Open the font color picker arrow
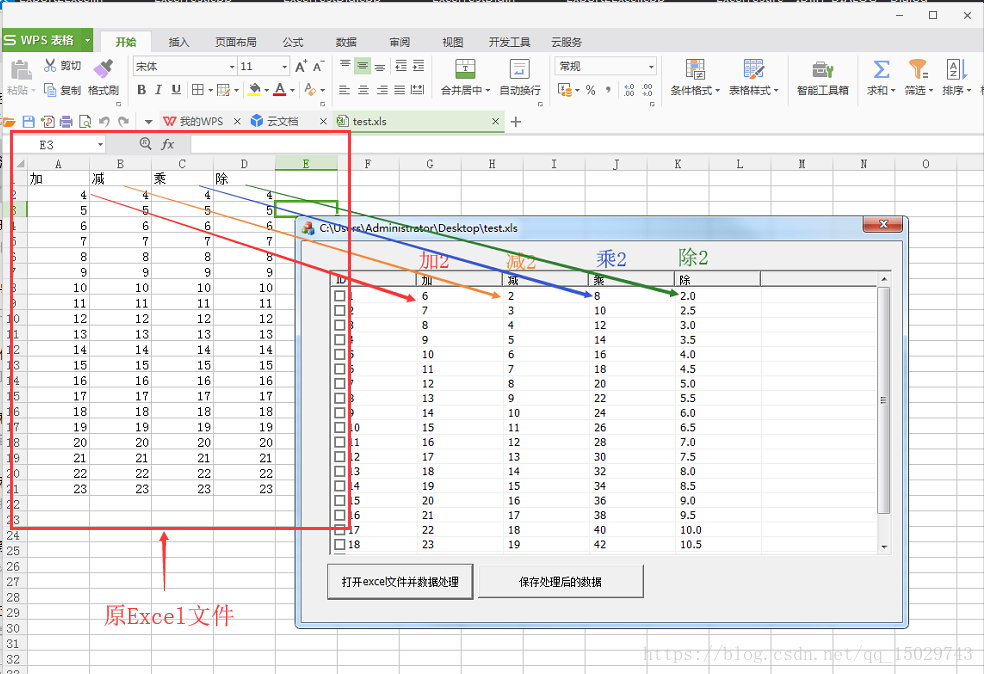 tap(292, 90)
